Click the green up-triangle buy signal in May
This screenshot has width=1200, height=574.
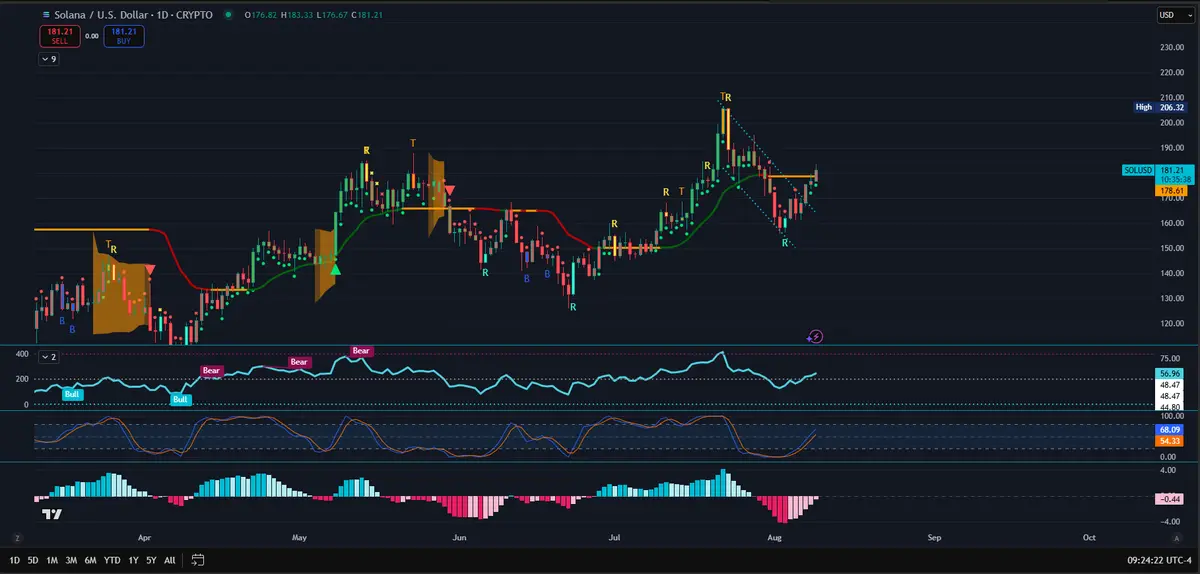tap(335, 268)
